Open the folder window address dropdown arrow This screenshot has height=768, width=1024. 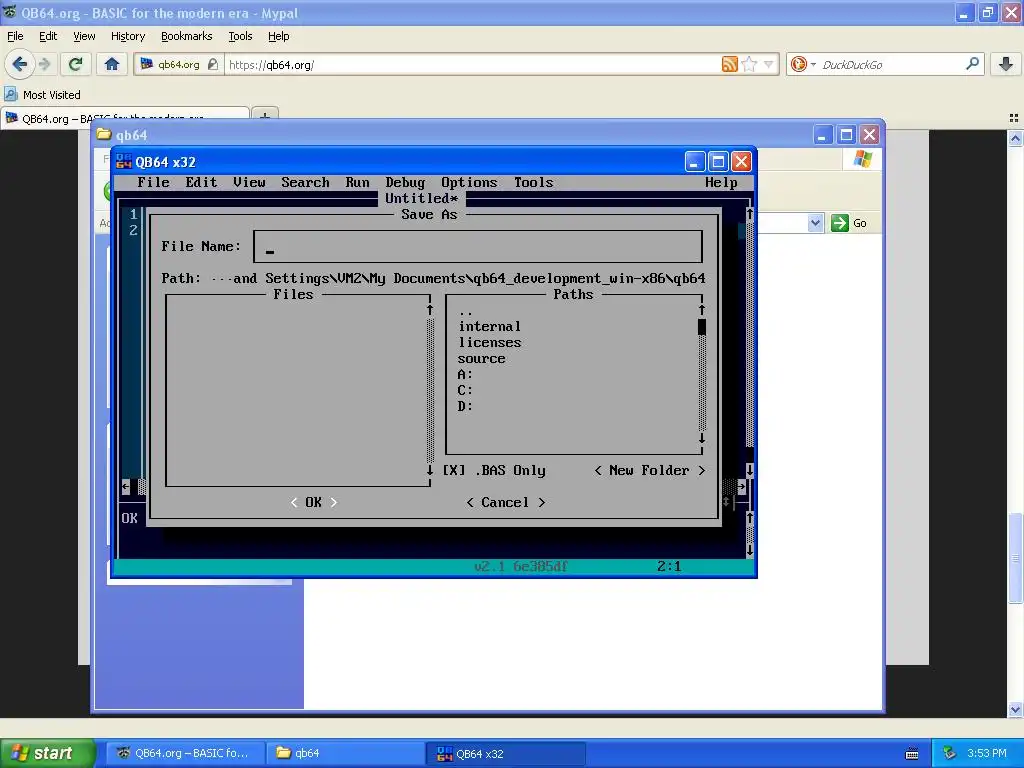pyautogui.click(x=815, y=223)
